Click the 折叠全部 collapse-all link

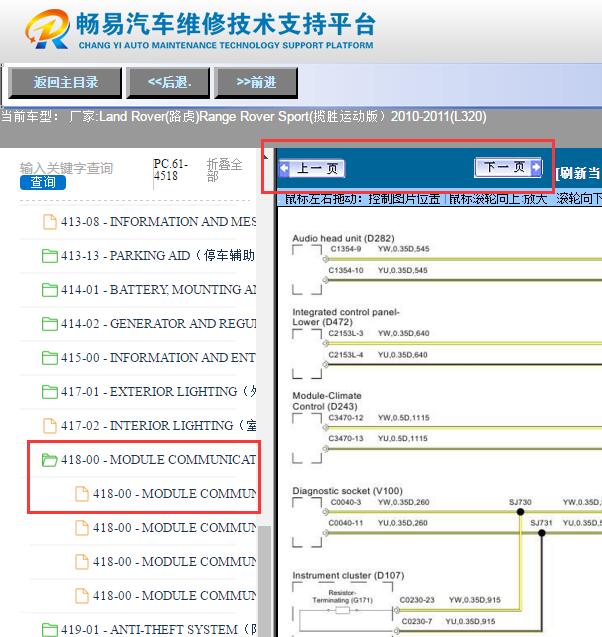coord(224,170)
